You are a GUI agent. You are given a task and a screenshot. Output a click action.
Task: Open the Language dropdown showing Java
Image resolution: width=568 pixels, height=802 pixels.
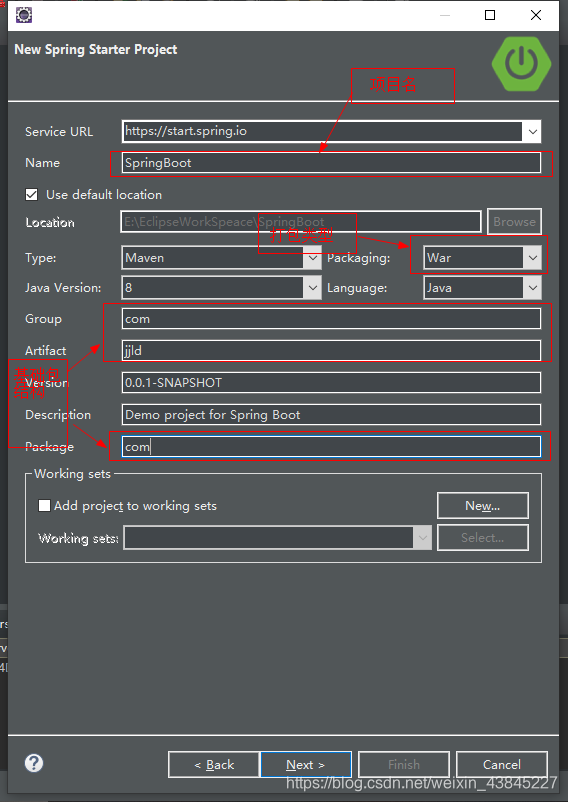click(x=482, y=288)
